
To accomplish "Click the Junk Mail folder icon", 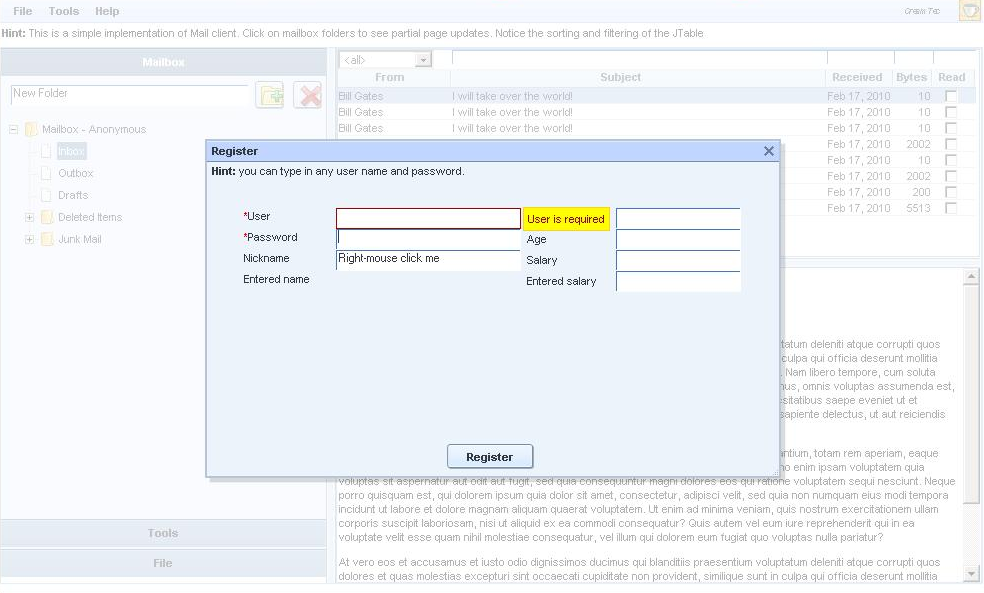I will point(47,239).
